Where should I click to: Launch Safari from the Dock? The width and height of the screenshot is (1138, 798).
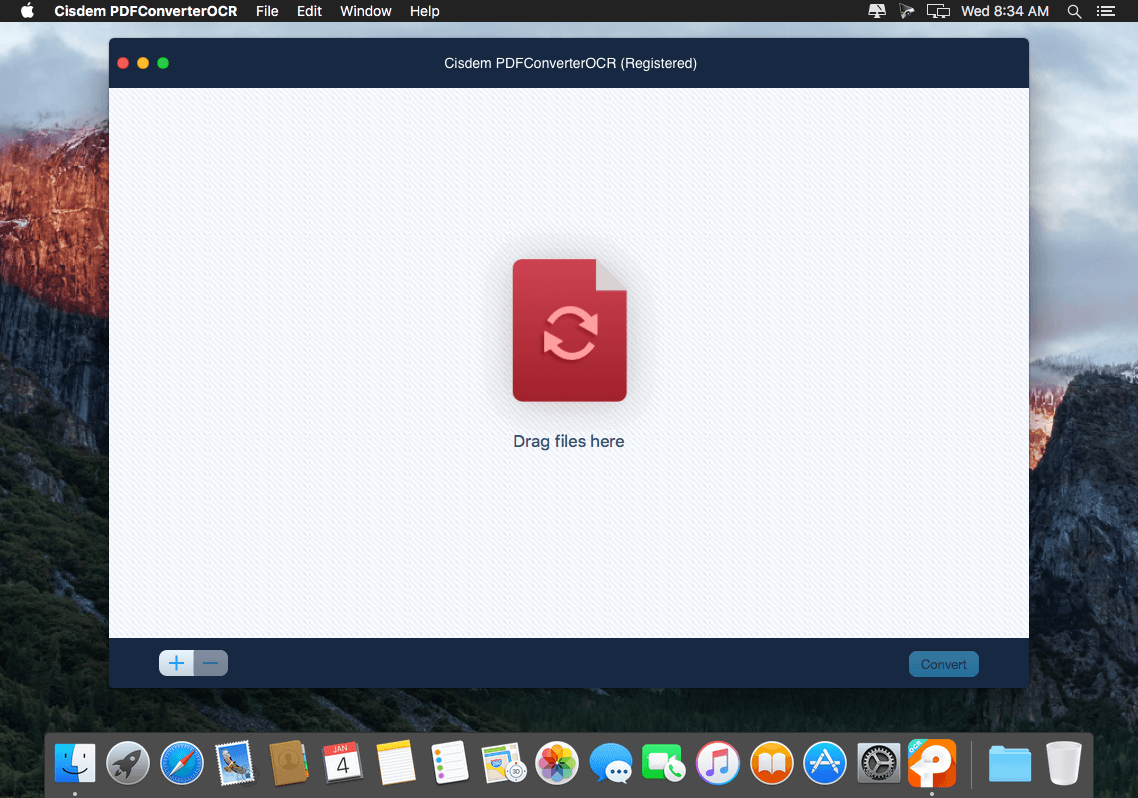[x=181, y=763]
